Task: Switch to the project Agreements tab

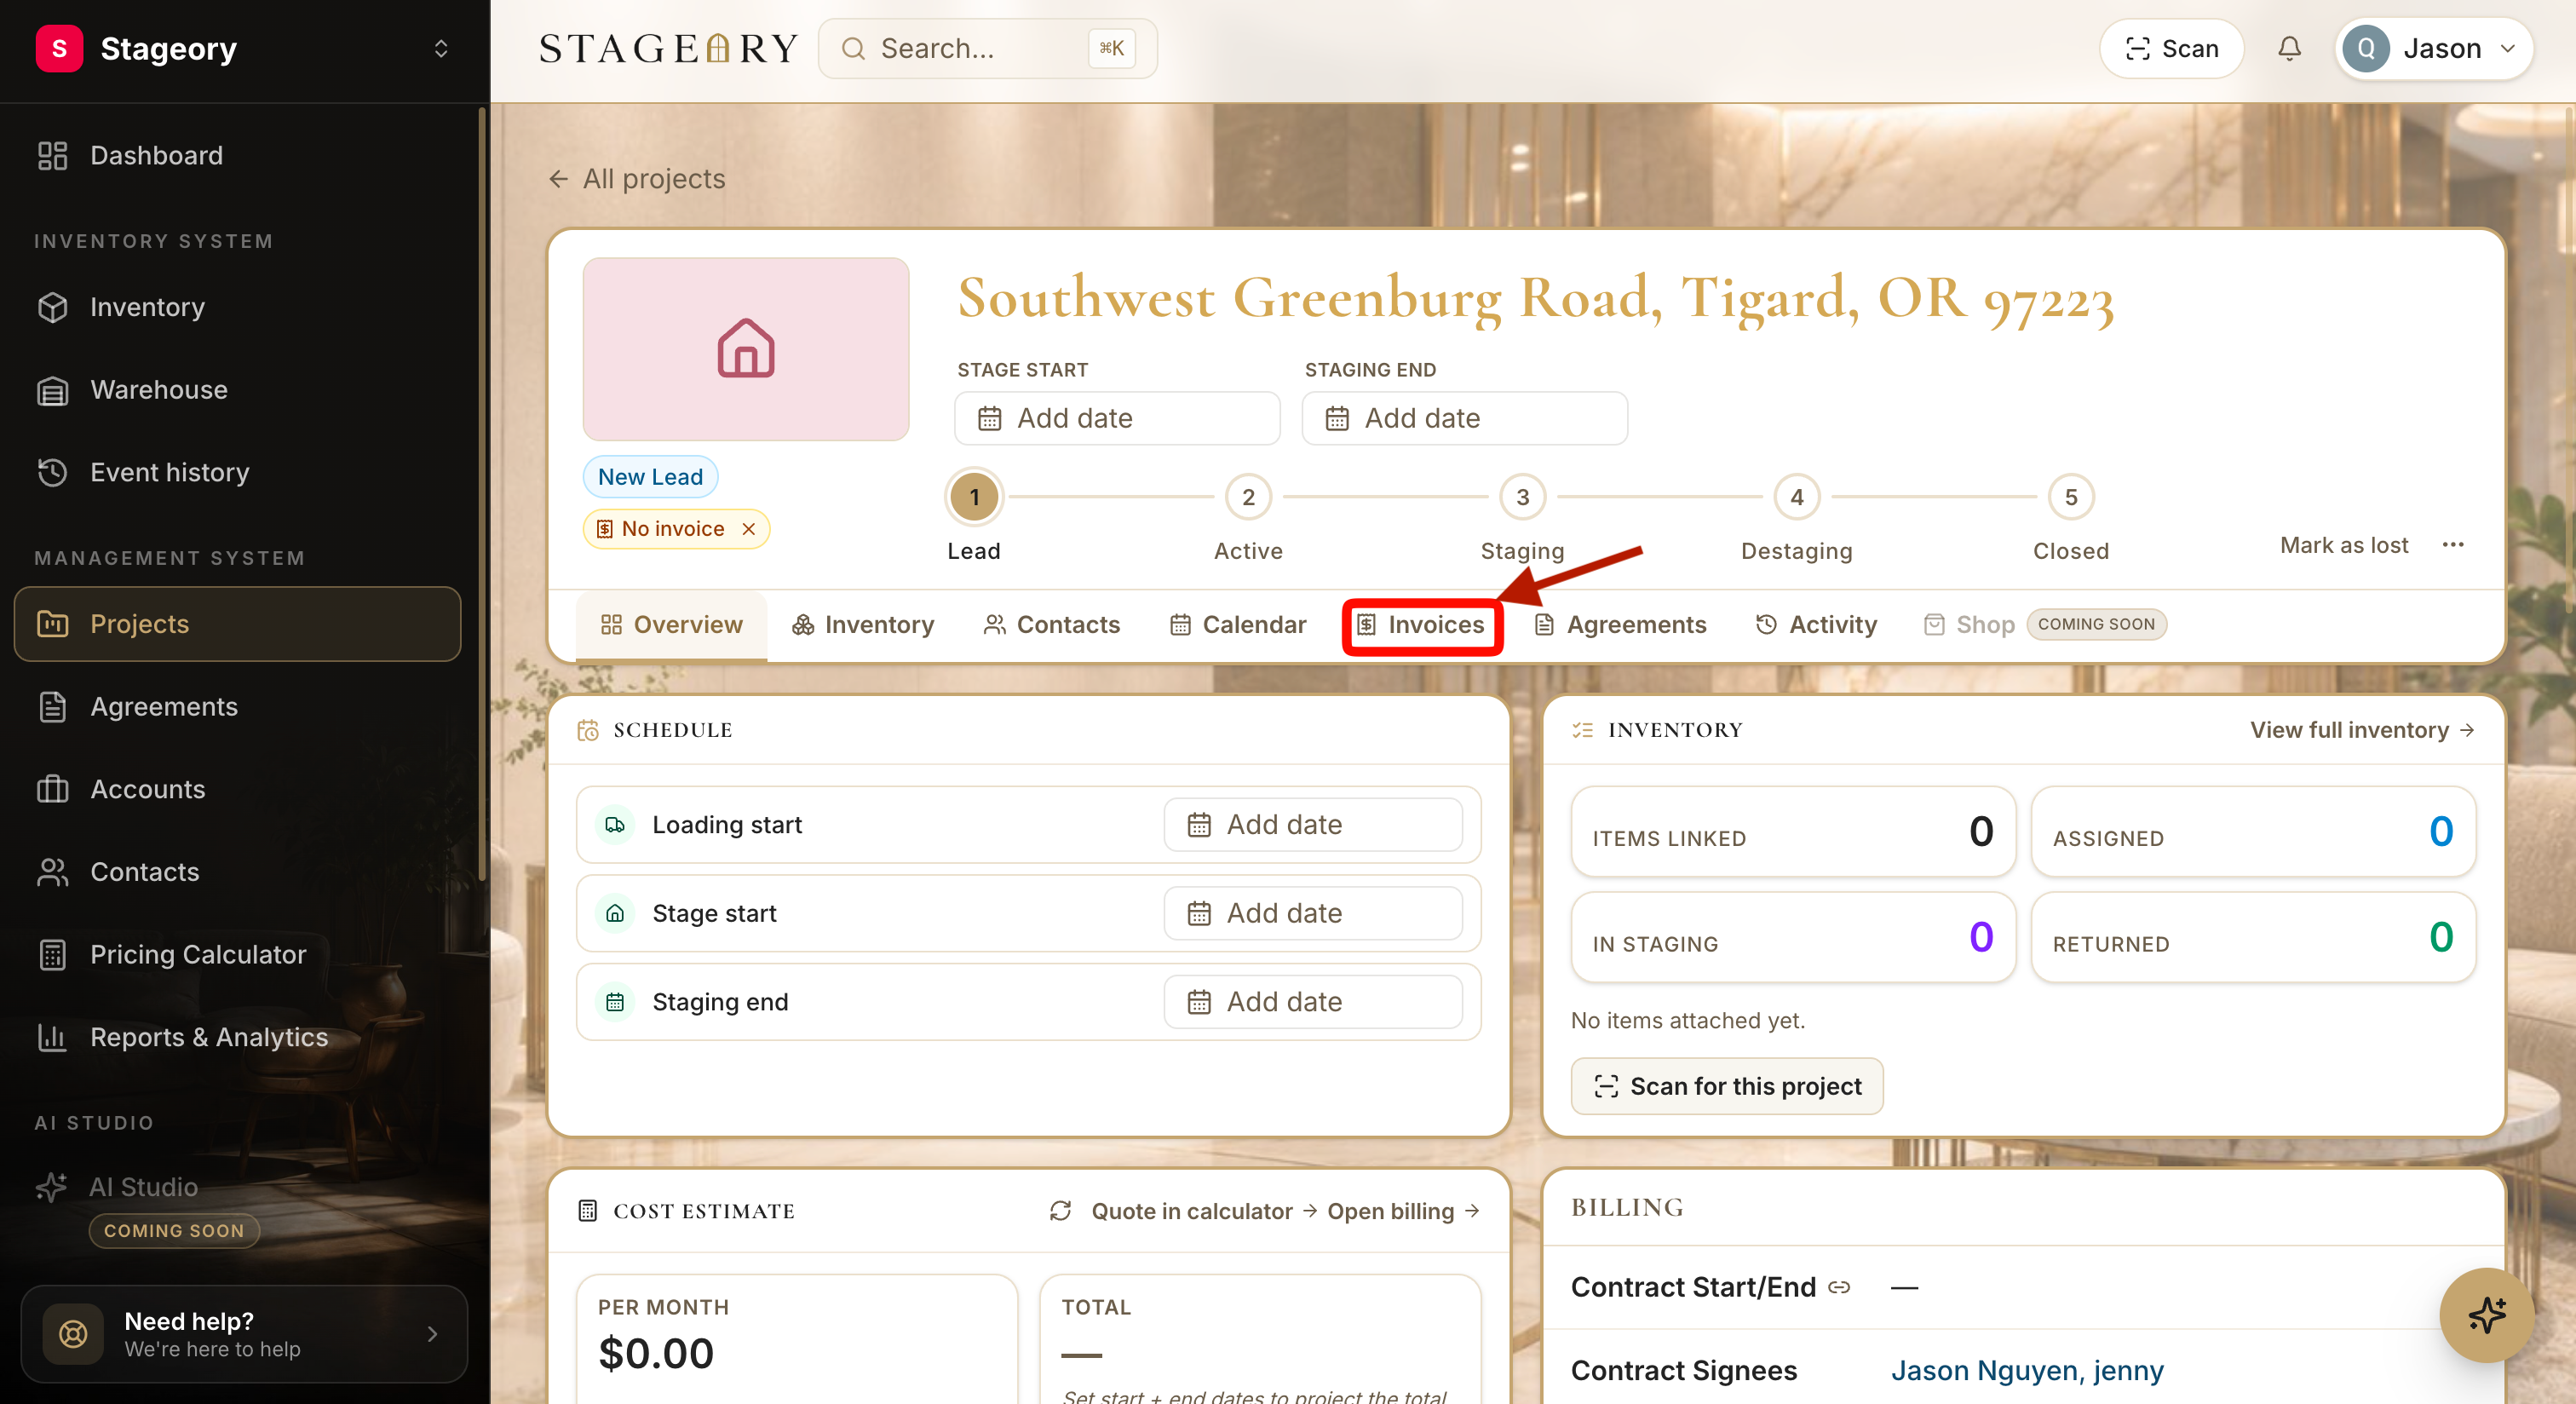Action: [1621, 624]
